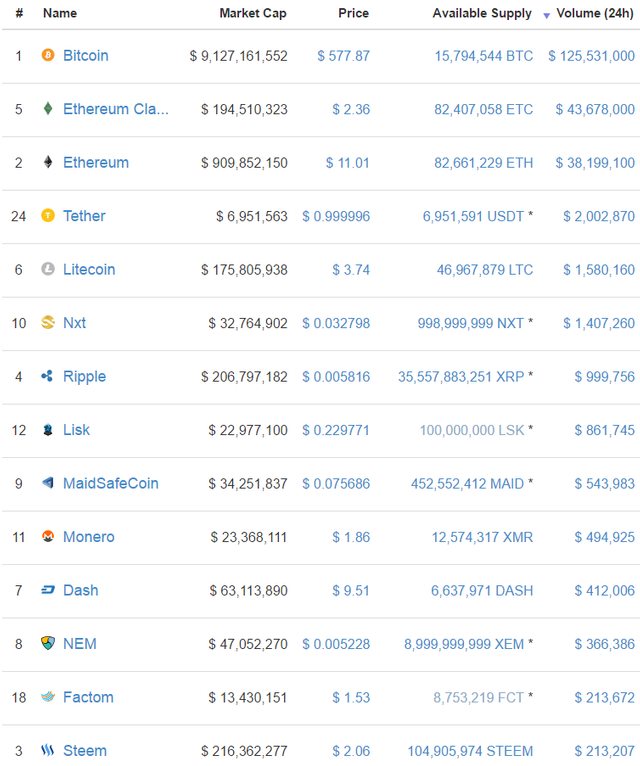Click the Ripple logo icon
Screen dimensions: 640x766
click(47, 376)
